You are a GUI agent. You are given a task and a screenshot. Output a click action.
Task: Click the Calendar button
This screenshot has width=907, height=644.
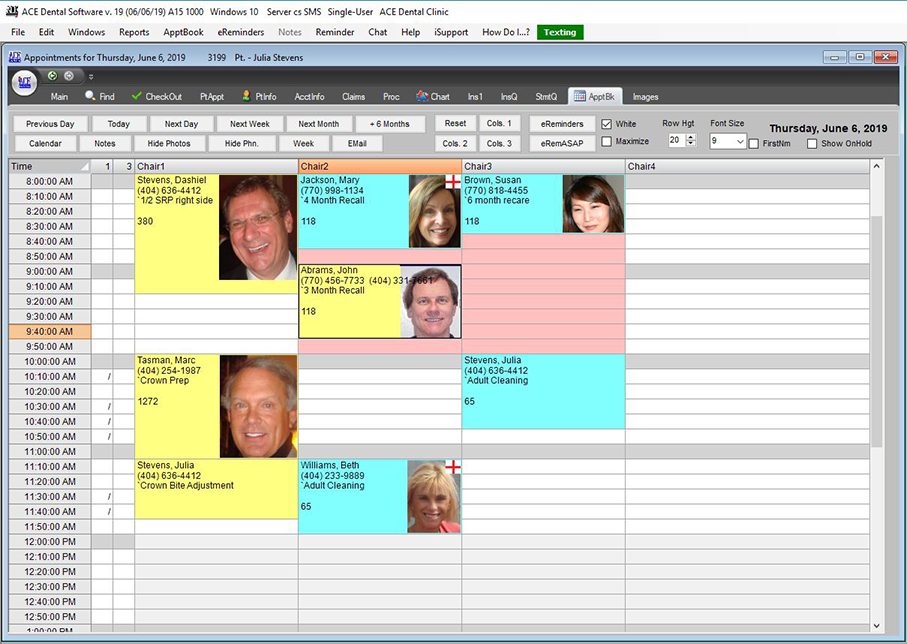[46, 143]
